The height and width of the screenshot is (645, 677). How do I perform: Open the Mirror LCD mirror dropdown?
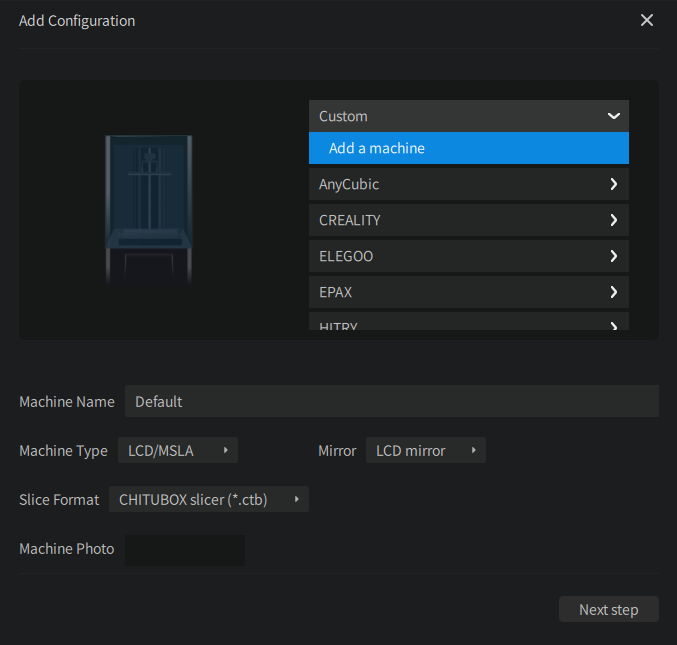(425, 451)
